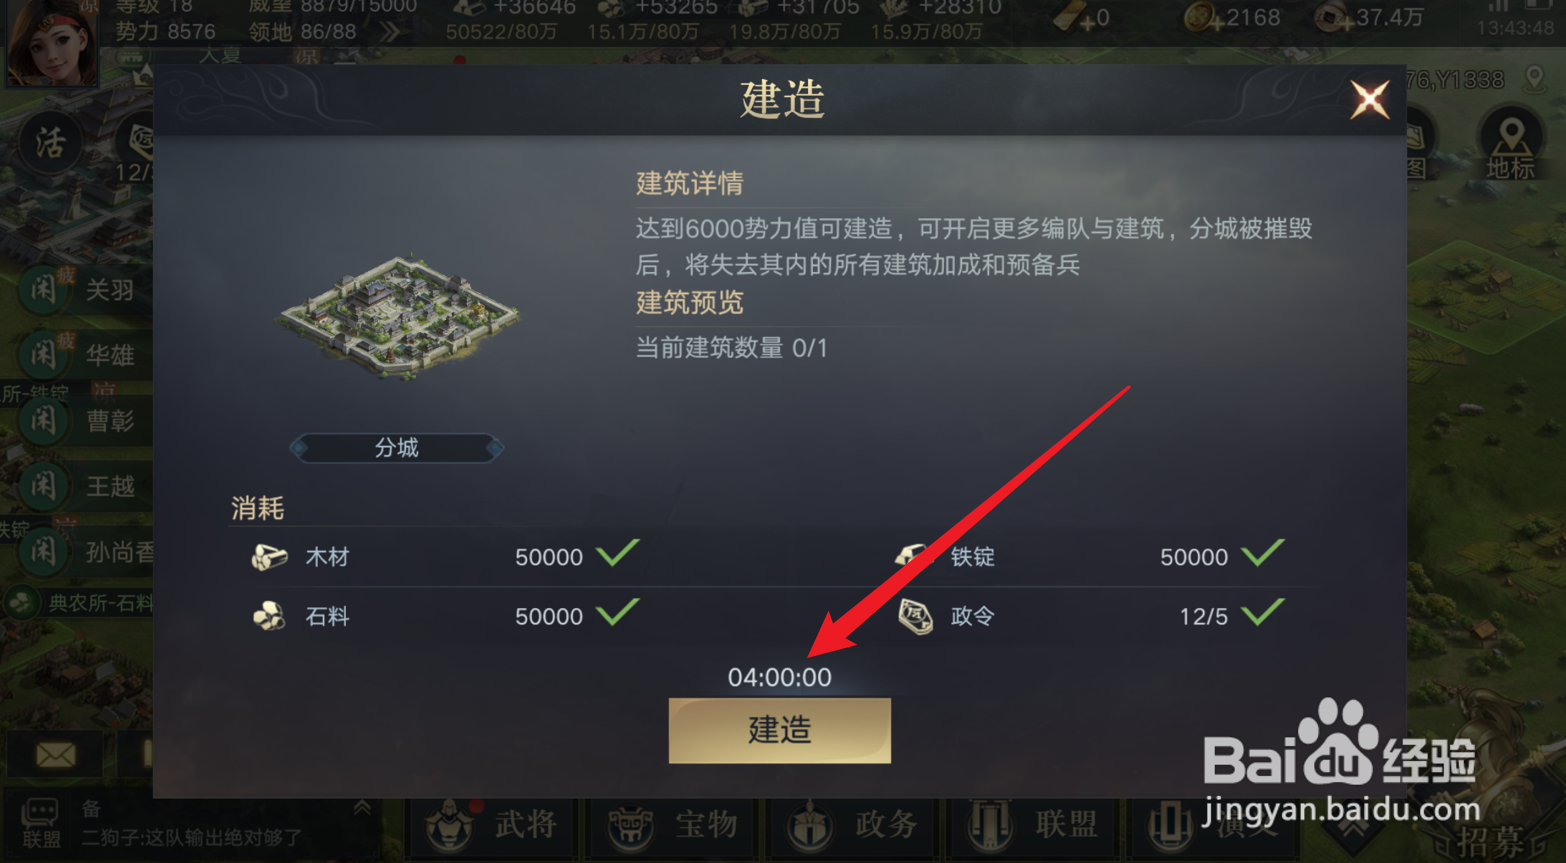The height and width of the screenshot is (863, 1566).
Task: Click the left arrow beside 分城 label
Action: pyautogui.click(x=298, y=448)
